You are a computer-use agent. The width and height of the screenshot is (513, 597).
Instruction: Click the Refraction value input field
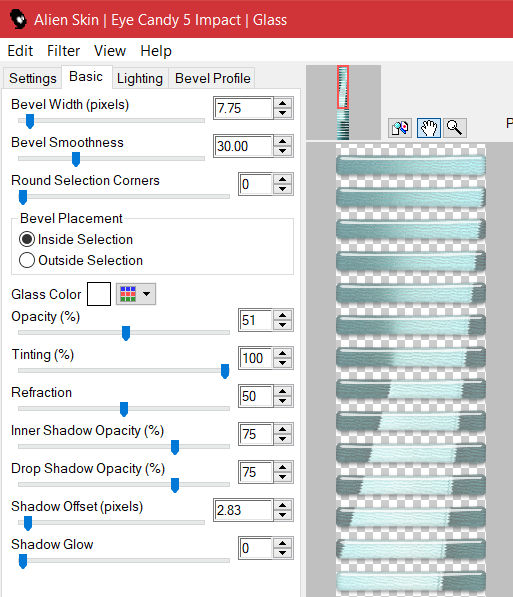click(x=256, y=396)
